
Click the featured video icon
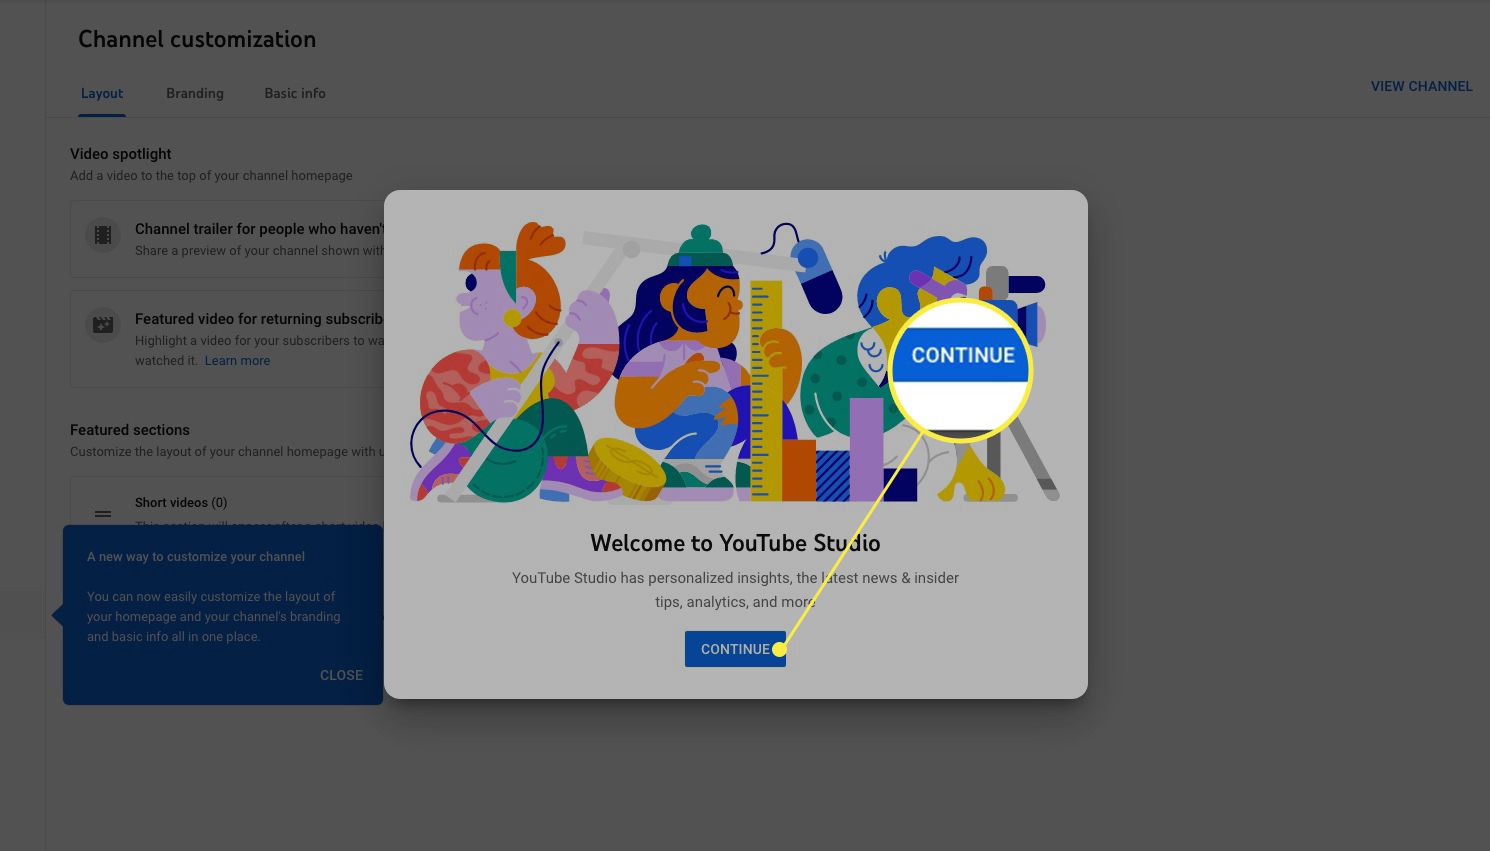tap(102, 325)
